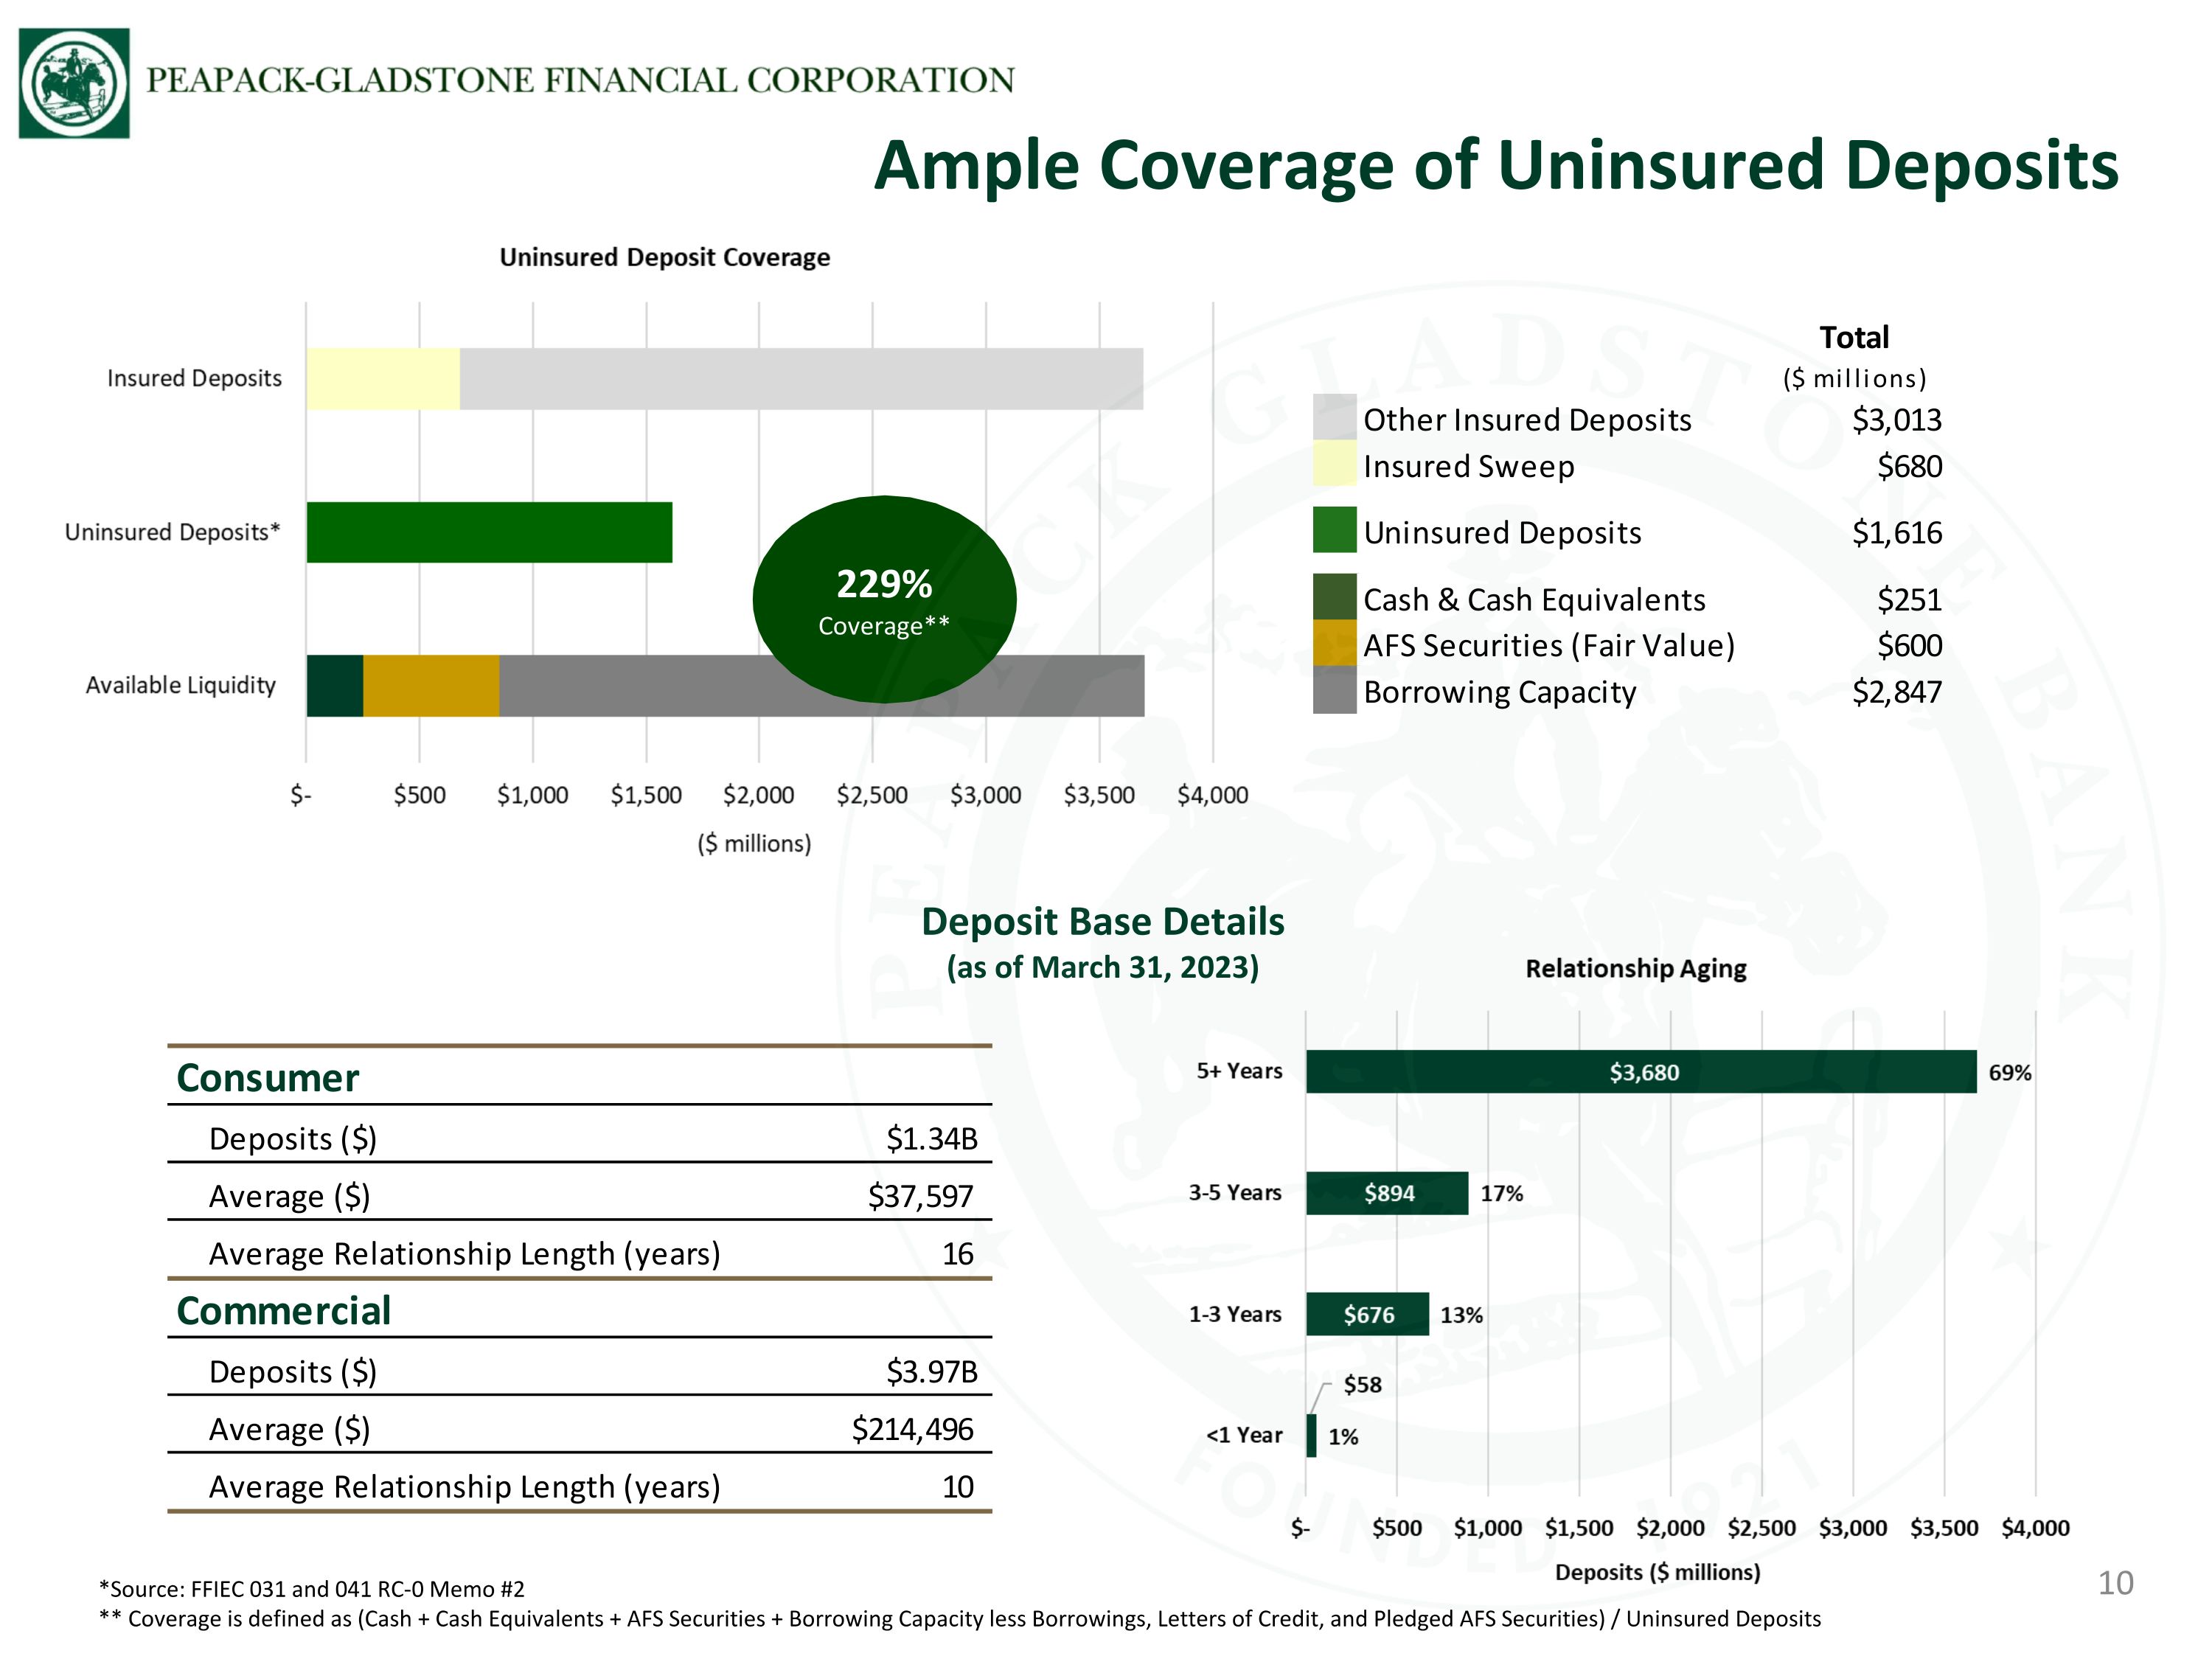Click the Uninsured Deposits green legend swatch
The image size is (2212, 1659).
coord(1334,530)
